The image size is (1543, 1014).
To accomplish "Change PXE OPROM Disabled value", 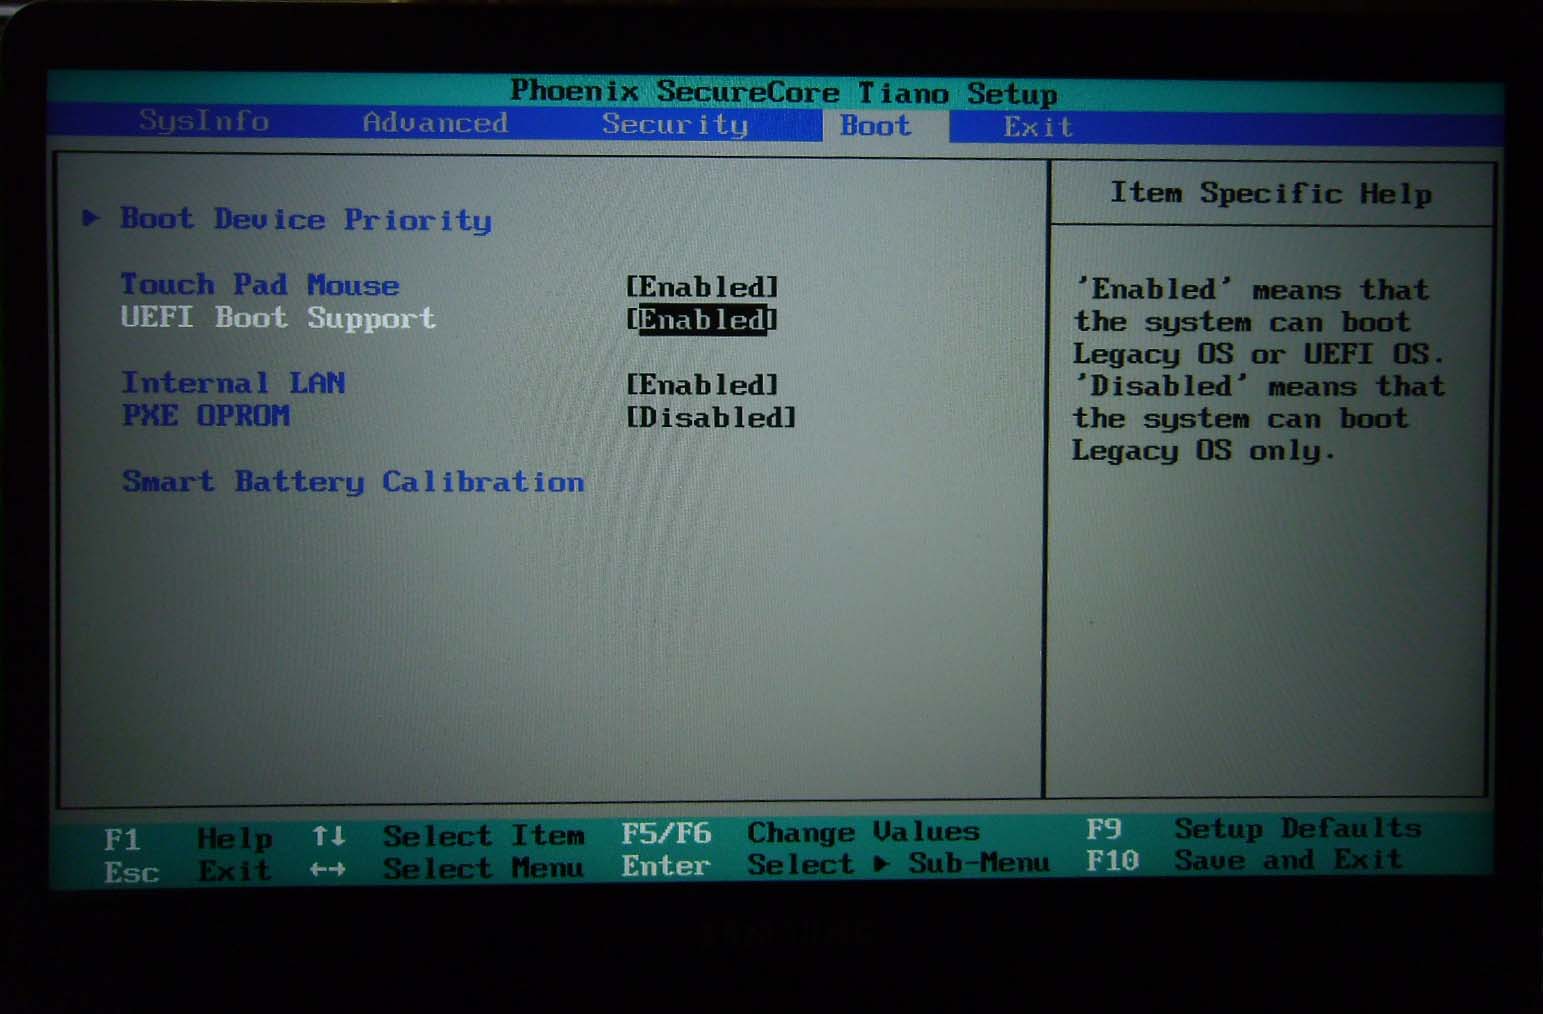I will (711, 417).
